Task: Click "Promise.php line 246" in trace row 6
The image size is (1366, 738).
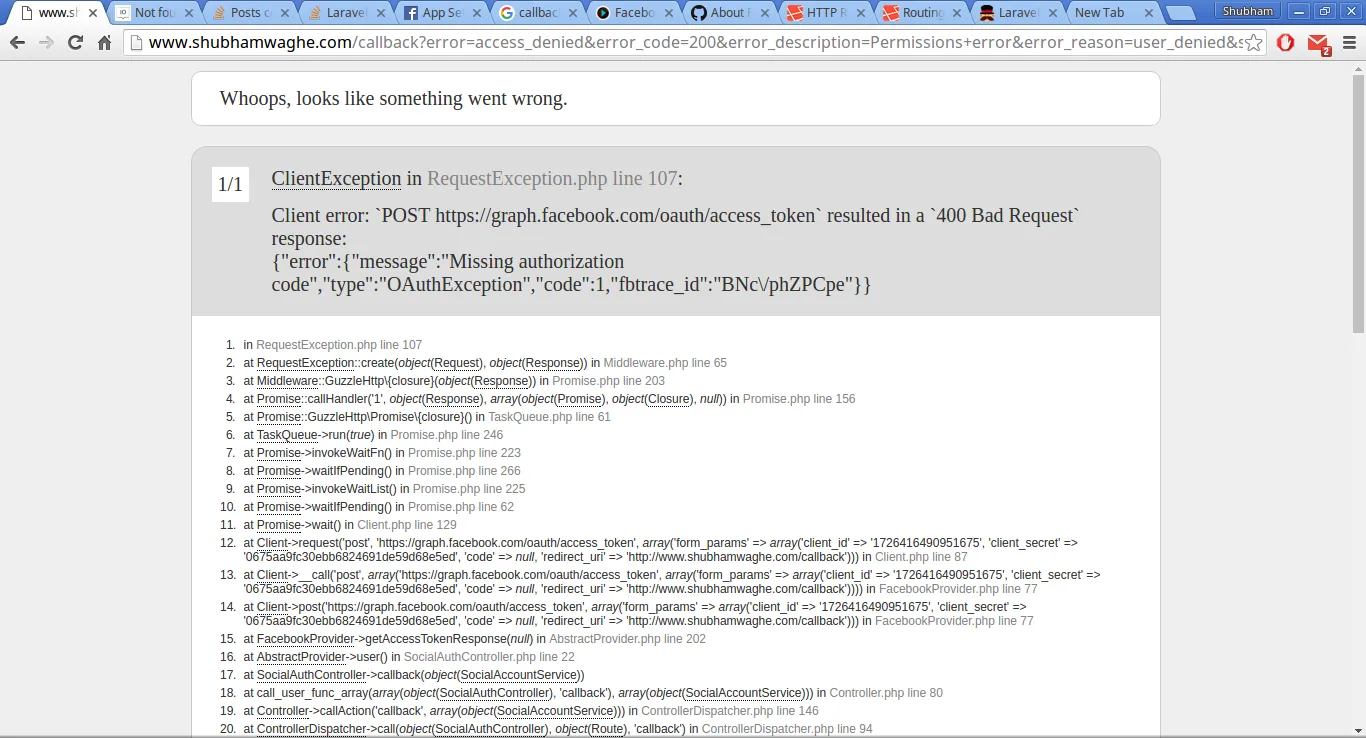Action: 447,435
